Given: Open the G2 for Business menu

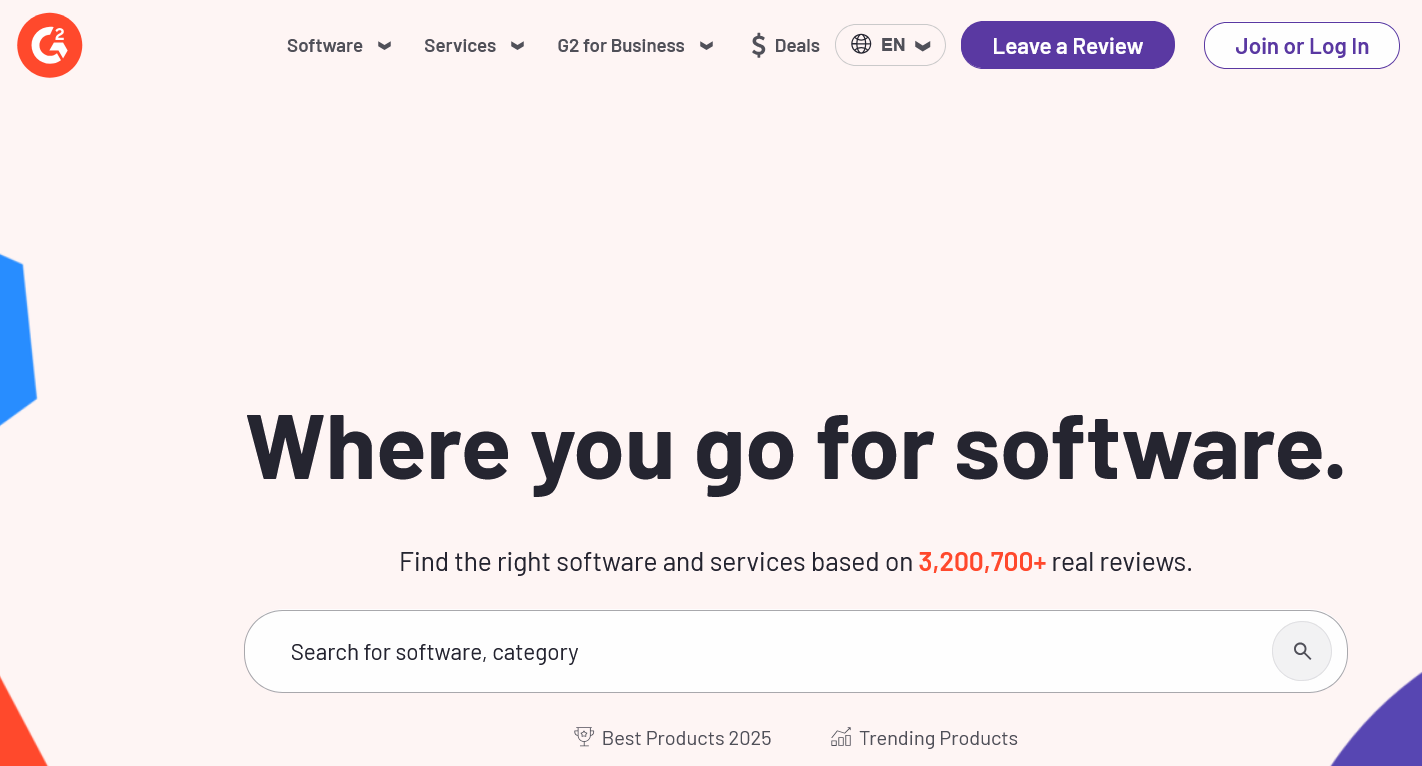Looking at the screenshot, I should pos(621,46).
